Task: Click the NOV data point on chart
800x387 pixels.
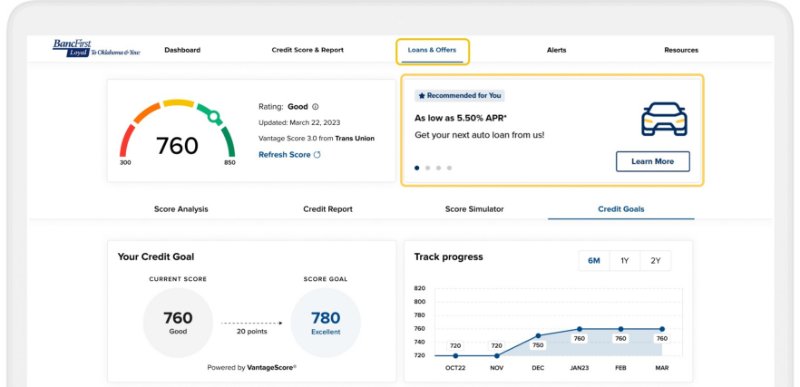Action: tap(496, 356)
